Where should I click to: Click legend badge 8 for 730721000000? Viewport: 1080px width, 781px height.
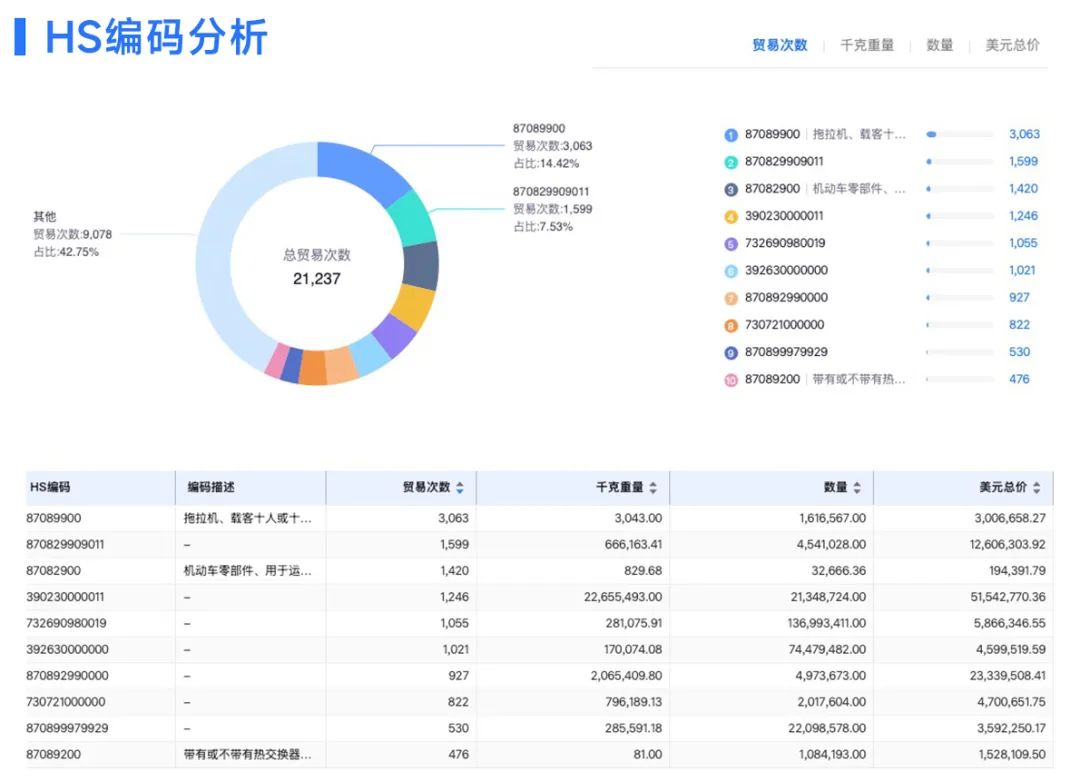pyautogui.click(x=731, y=326)
